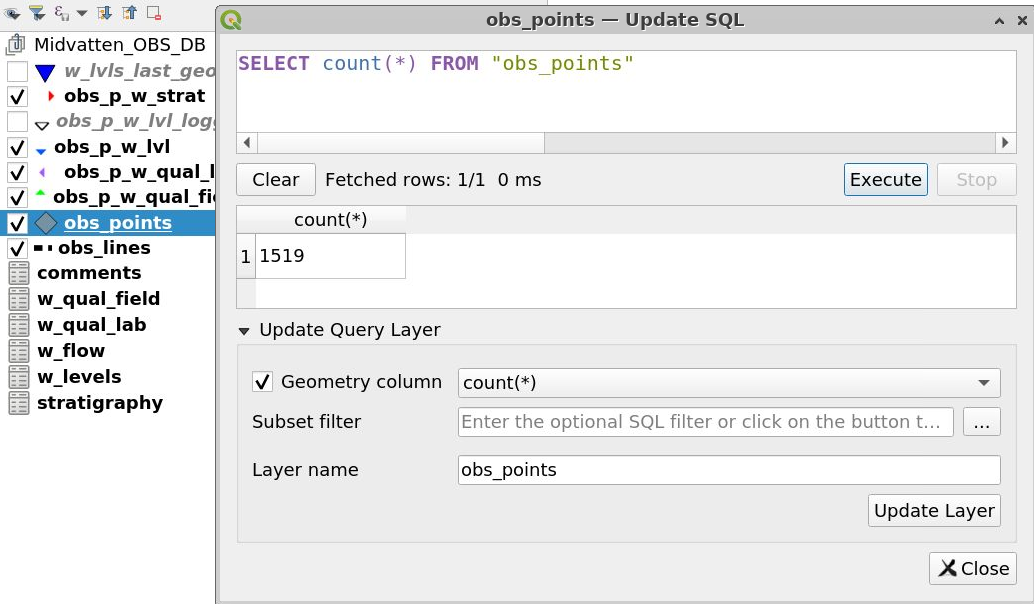Collapse all layers using the collapse-all icon
Viewport: 1034px width, 604px height.
[x=131, y=14]
